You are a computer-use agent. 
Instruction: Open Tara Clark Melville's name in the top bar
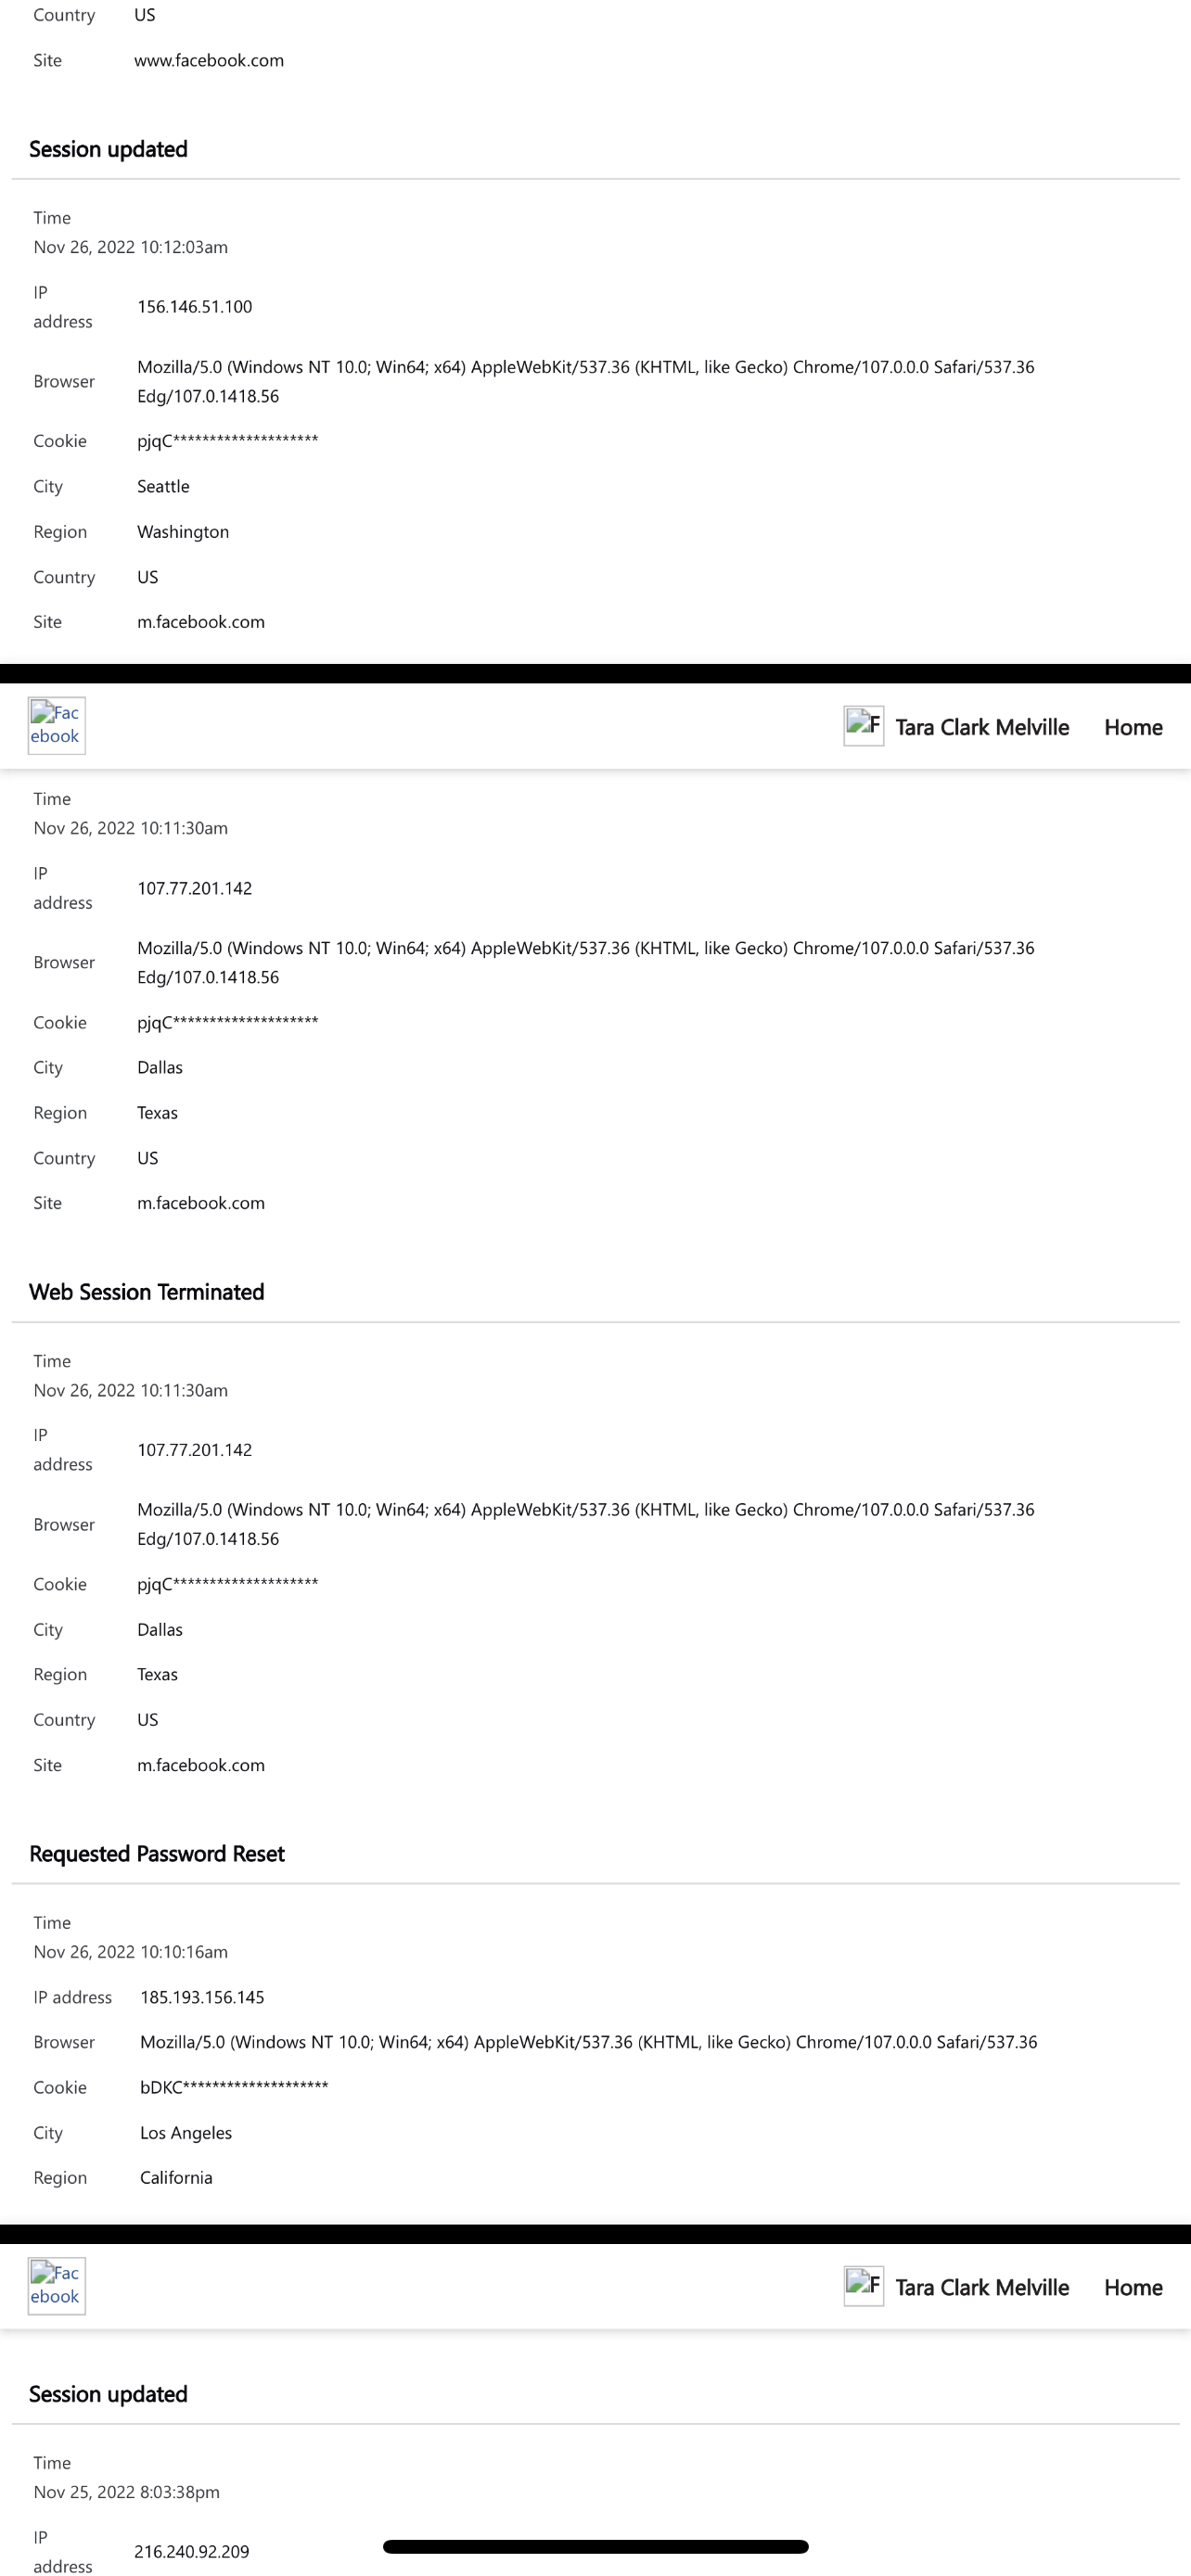click(982, 727)
